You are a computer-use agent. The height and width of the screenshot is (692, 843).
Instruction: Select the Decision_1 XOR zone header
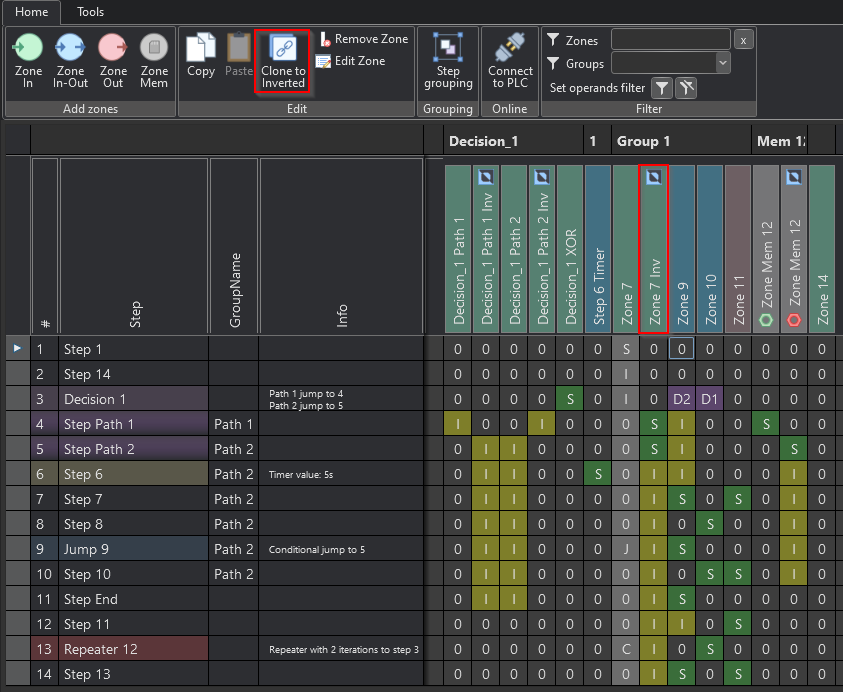(x=570, y=249)
